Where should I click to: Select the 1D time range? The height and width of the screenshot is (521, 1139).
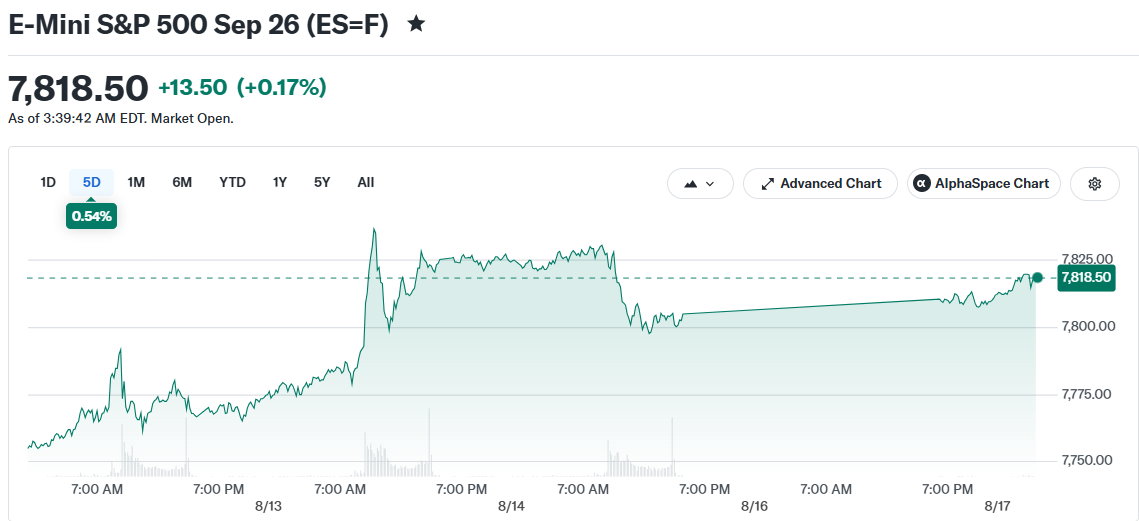tap(48, 182)
